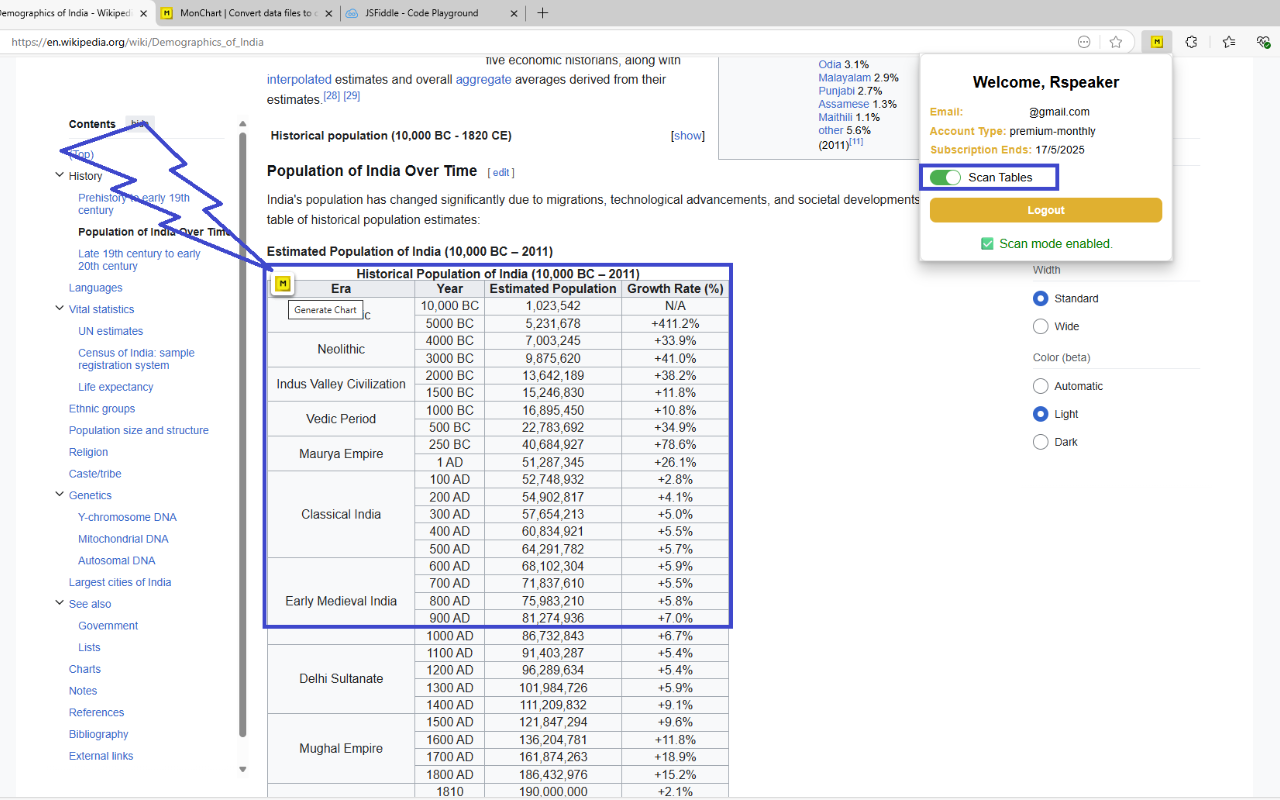1280x800 pixels.
Task: Click inside the browser address bar
Action: point(400,42)
